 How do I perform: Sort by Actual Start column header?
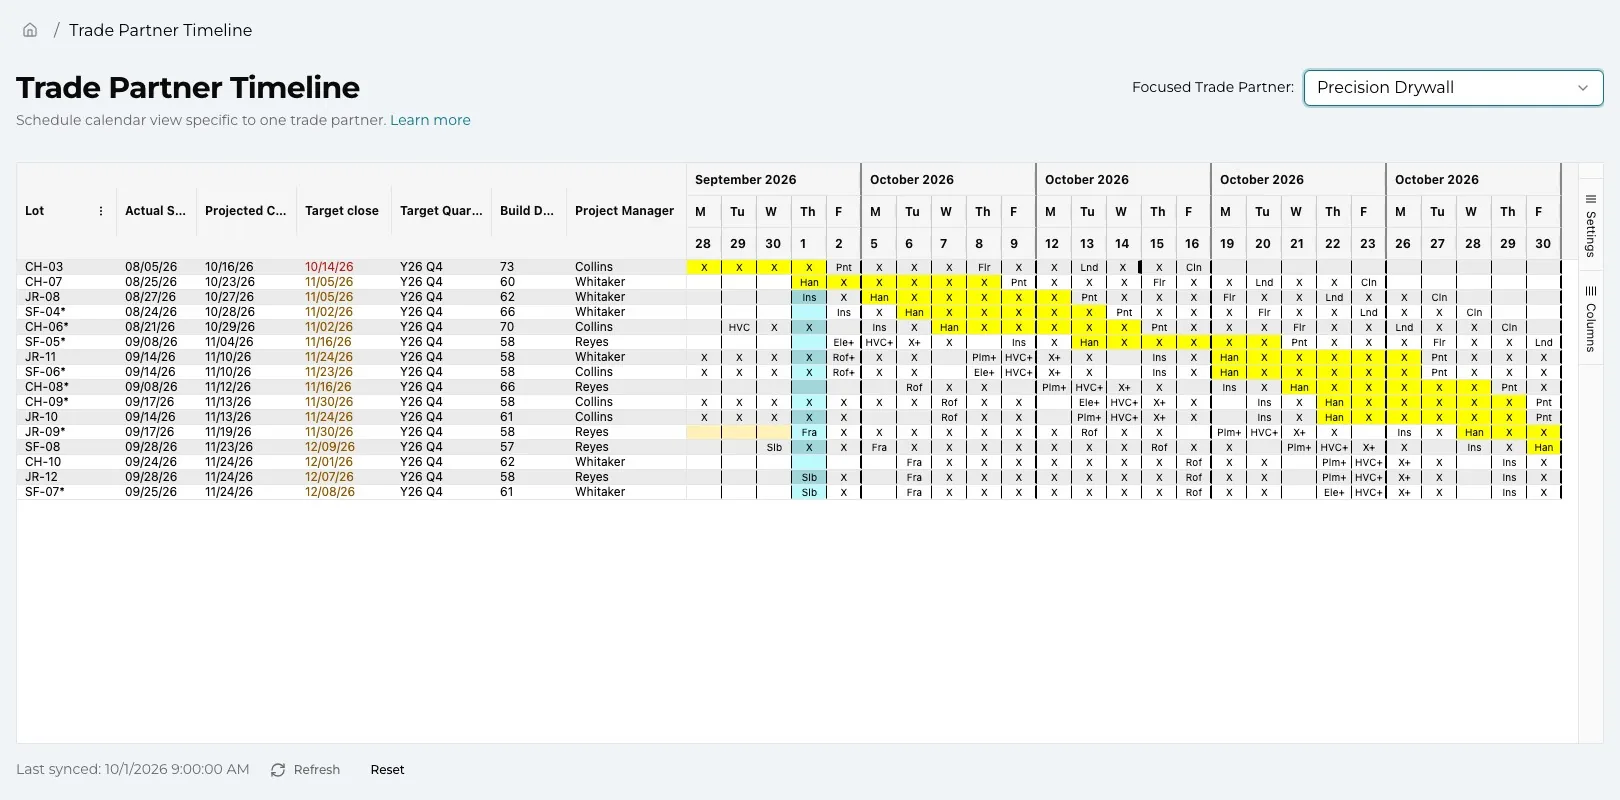pos(155,211)
